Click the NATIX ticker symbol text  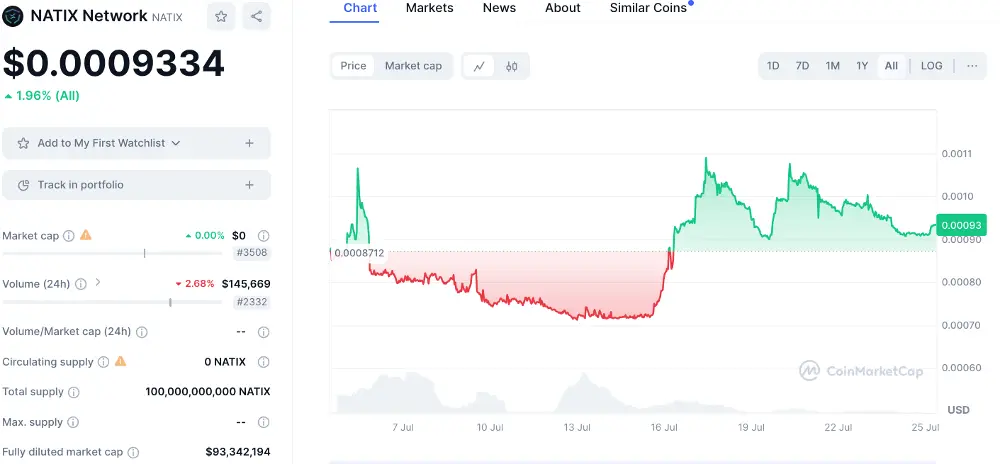(x=167, y=17)
